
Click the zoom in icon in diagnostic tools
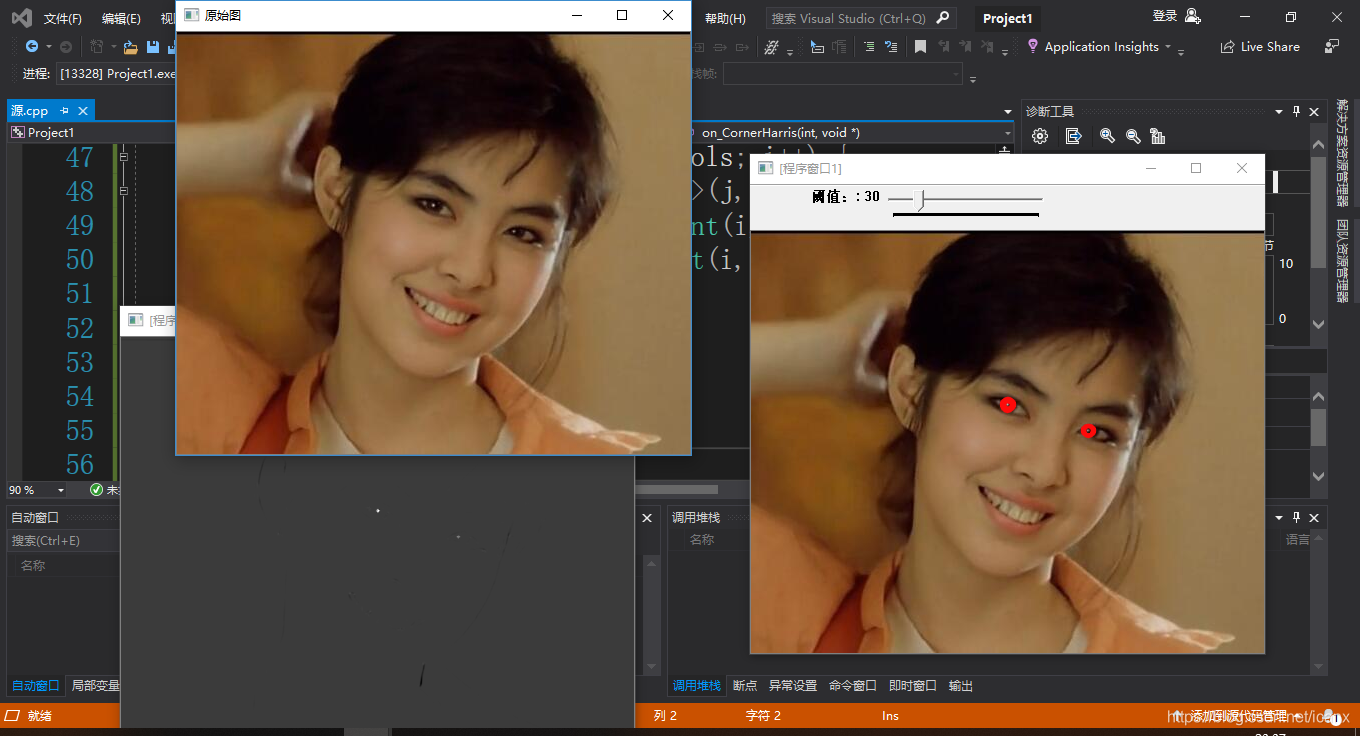(1107, 136)
